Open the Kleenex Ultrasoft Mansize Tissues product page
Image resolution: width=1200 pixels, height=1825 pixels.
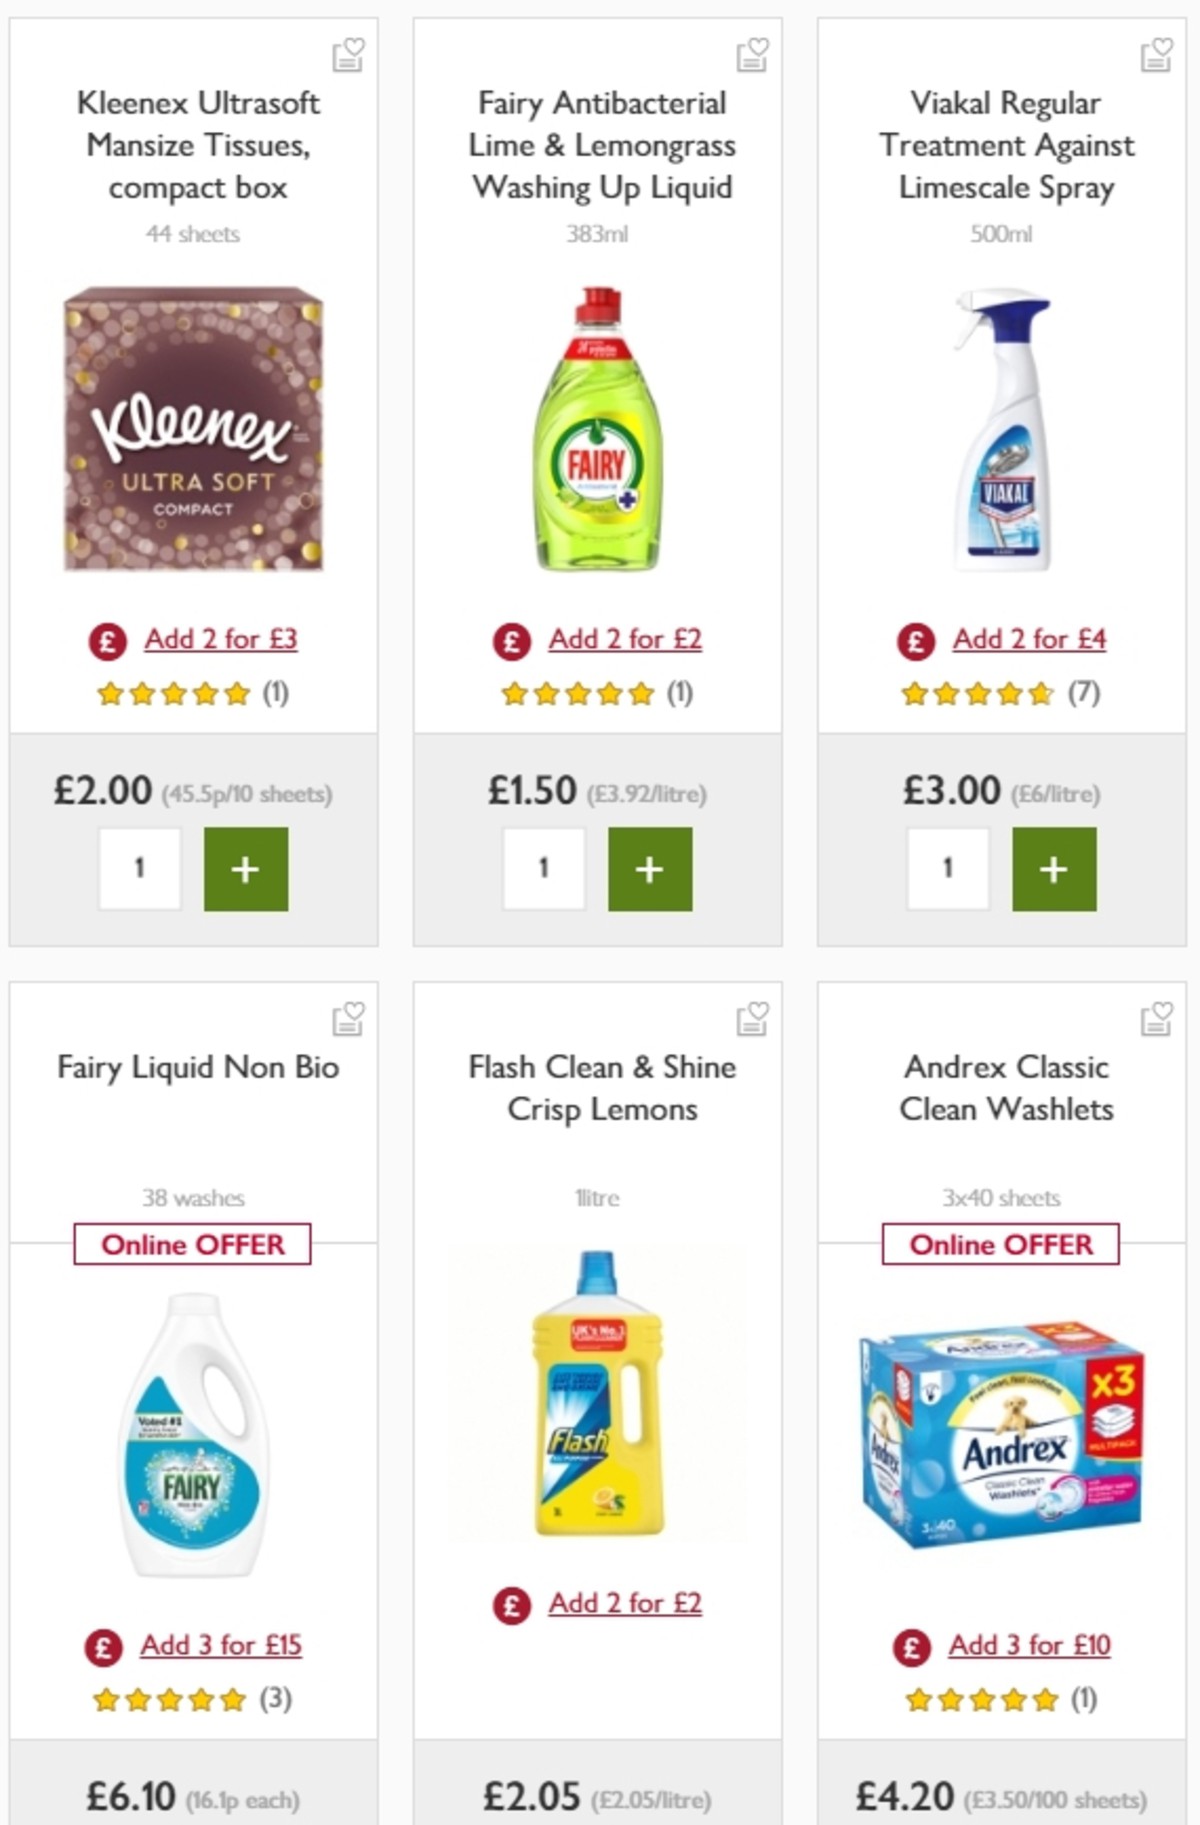197,145
